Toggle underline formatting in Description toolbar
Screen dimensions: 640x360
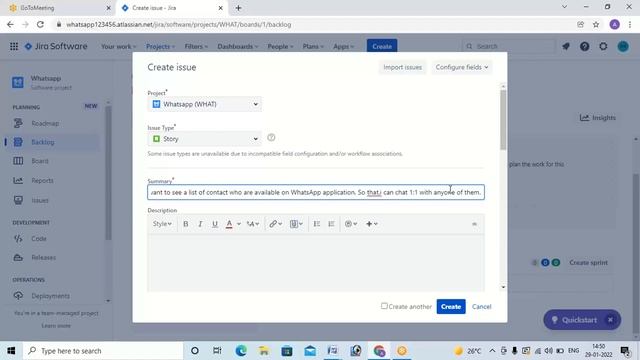coord(215,224)
